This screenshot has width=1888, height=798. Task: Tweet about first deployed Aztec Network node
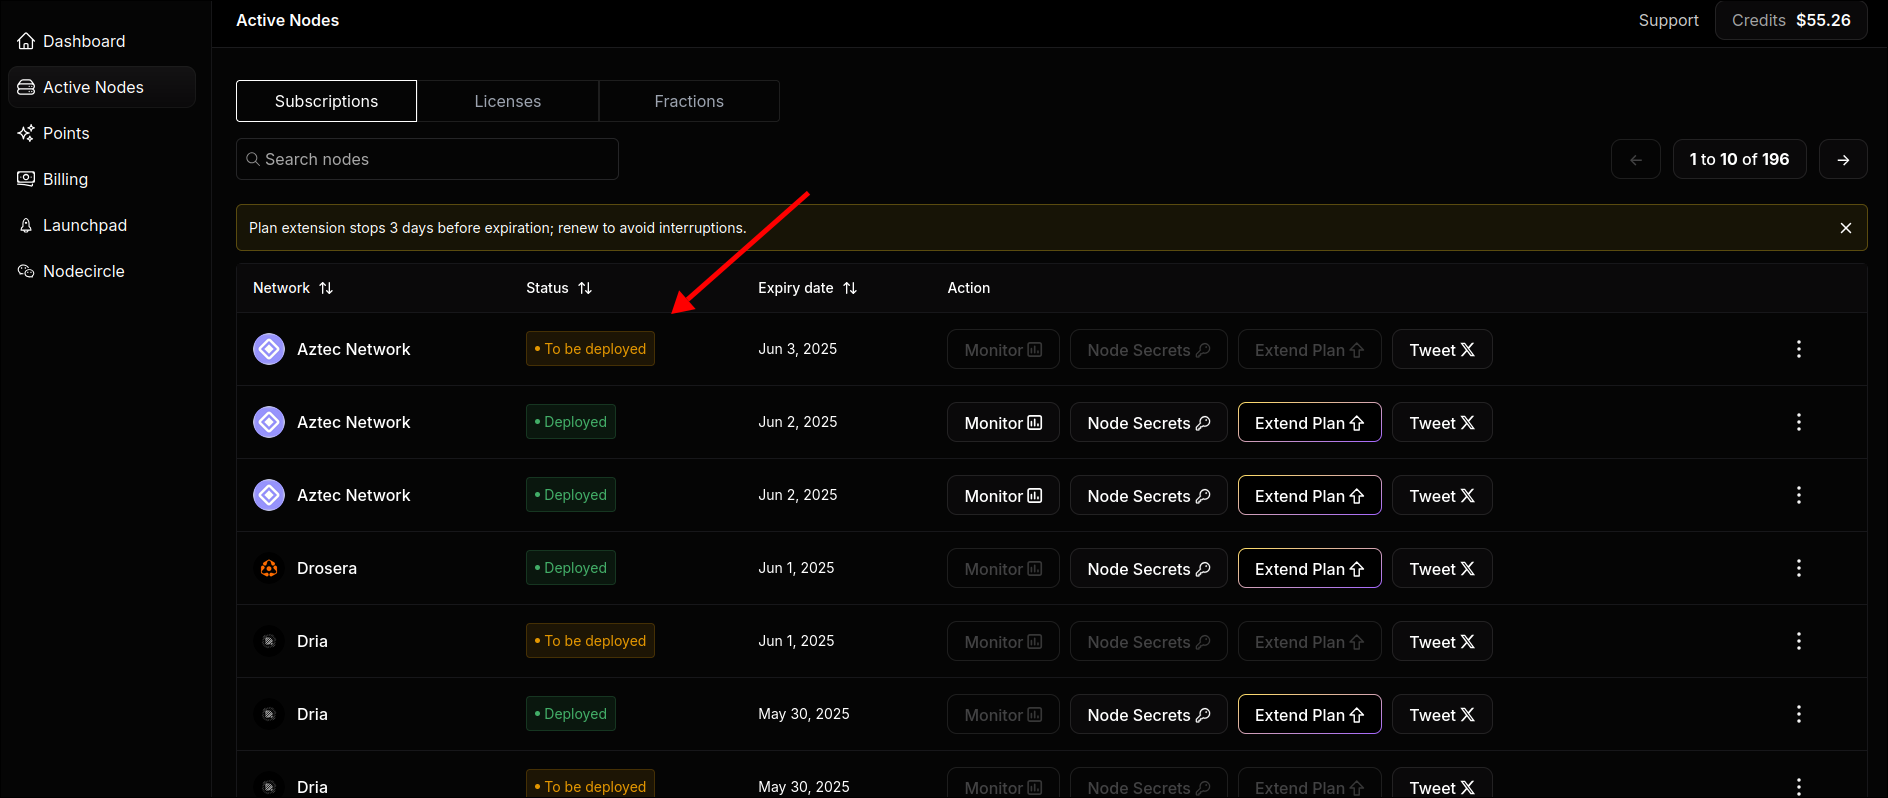[x=1442, y=422]
